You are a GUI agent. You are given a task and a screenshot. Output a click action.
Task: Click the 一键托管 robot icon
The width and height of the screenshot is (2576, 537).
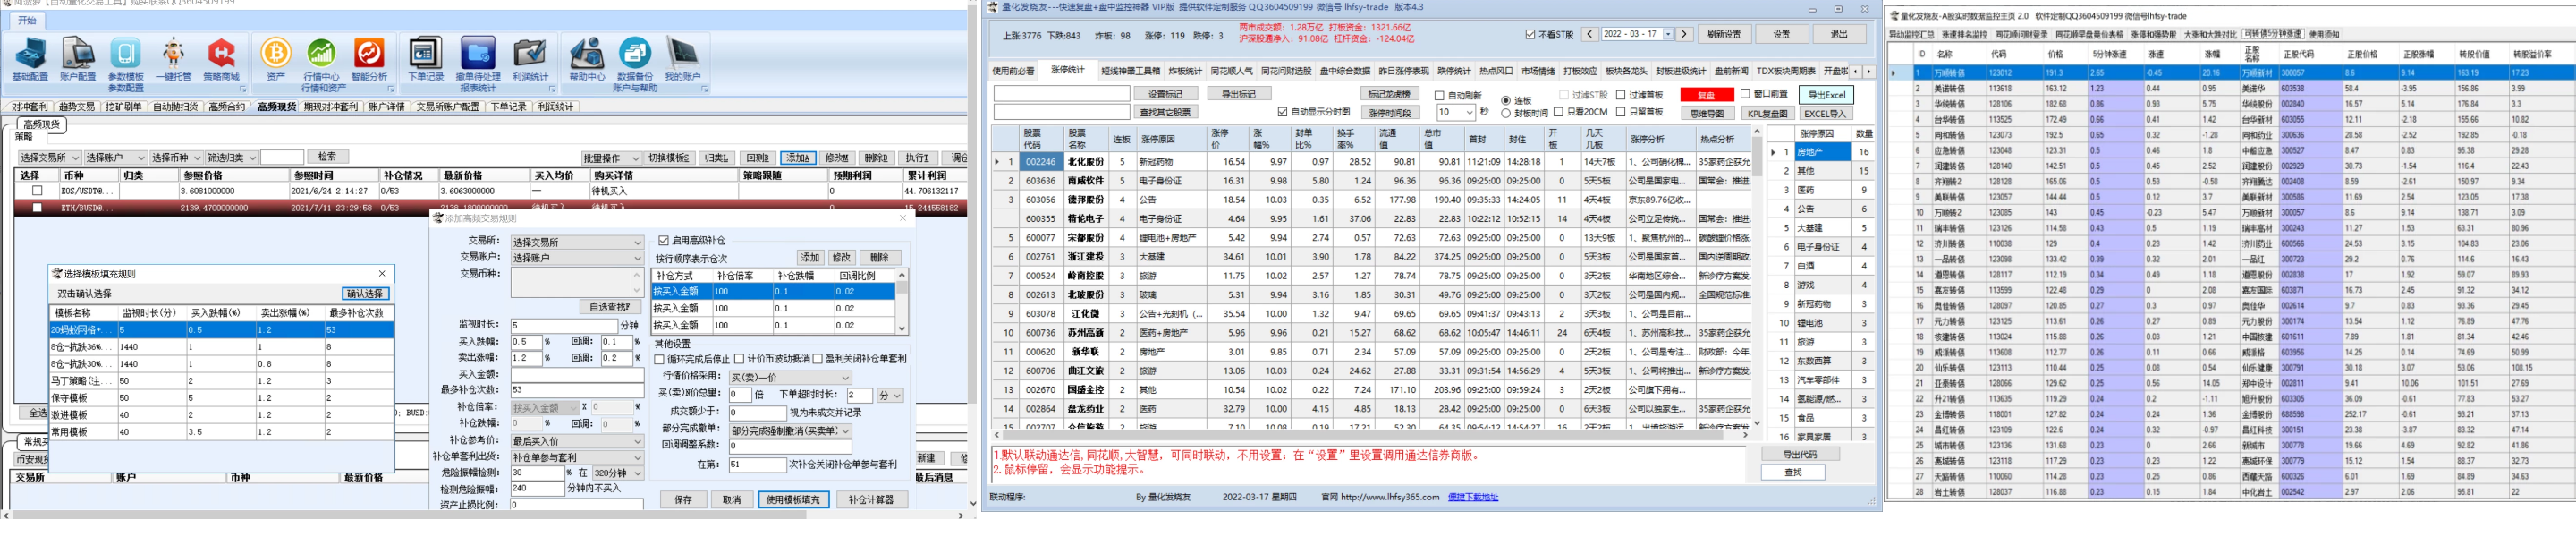click(x=173, y=60)
